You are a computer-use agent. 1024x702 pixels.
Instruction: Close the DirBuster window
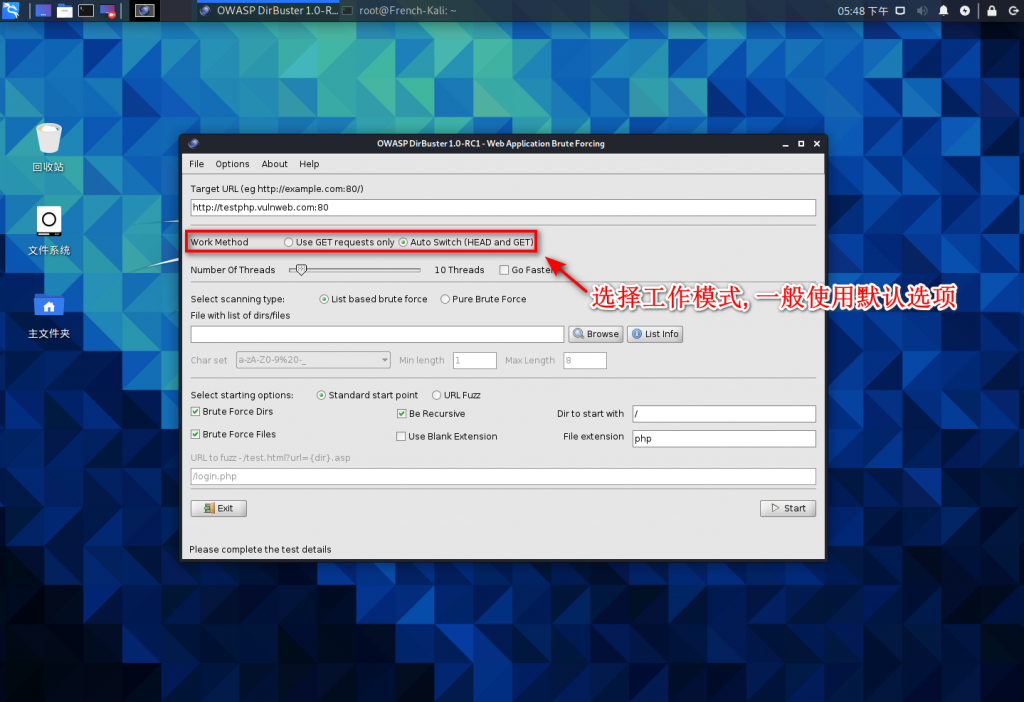816,144
